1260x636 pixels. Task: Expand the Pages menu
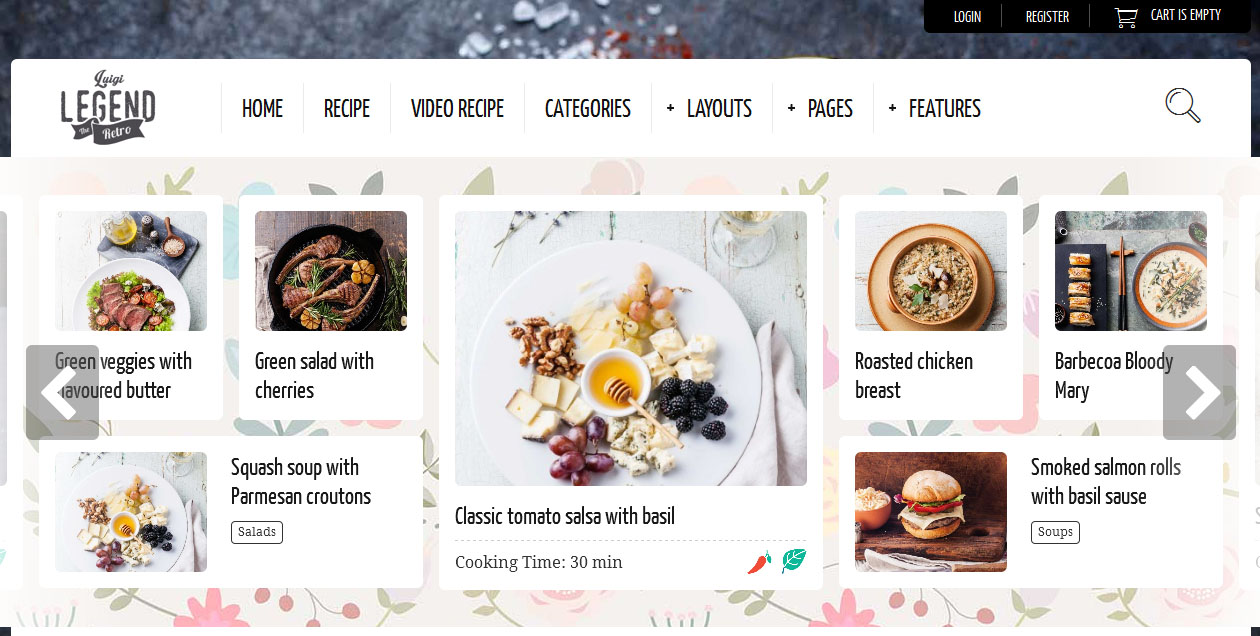point(821,108)
